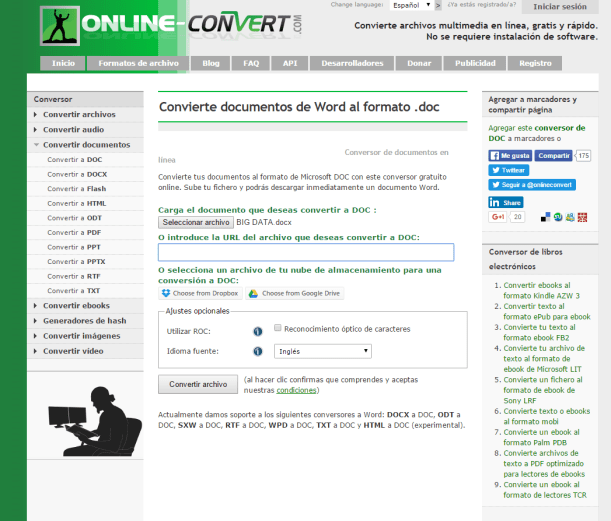Expand Convertir imágenes section
This screenshot has width=611, height=521.
(x=85, y=336)
